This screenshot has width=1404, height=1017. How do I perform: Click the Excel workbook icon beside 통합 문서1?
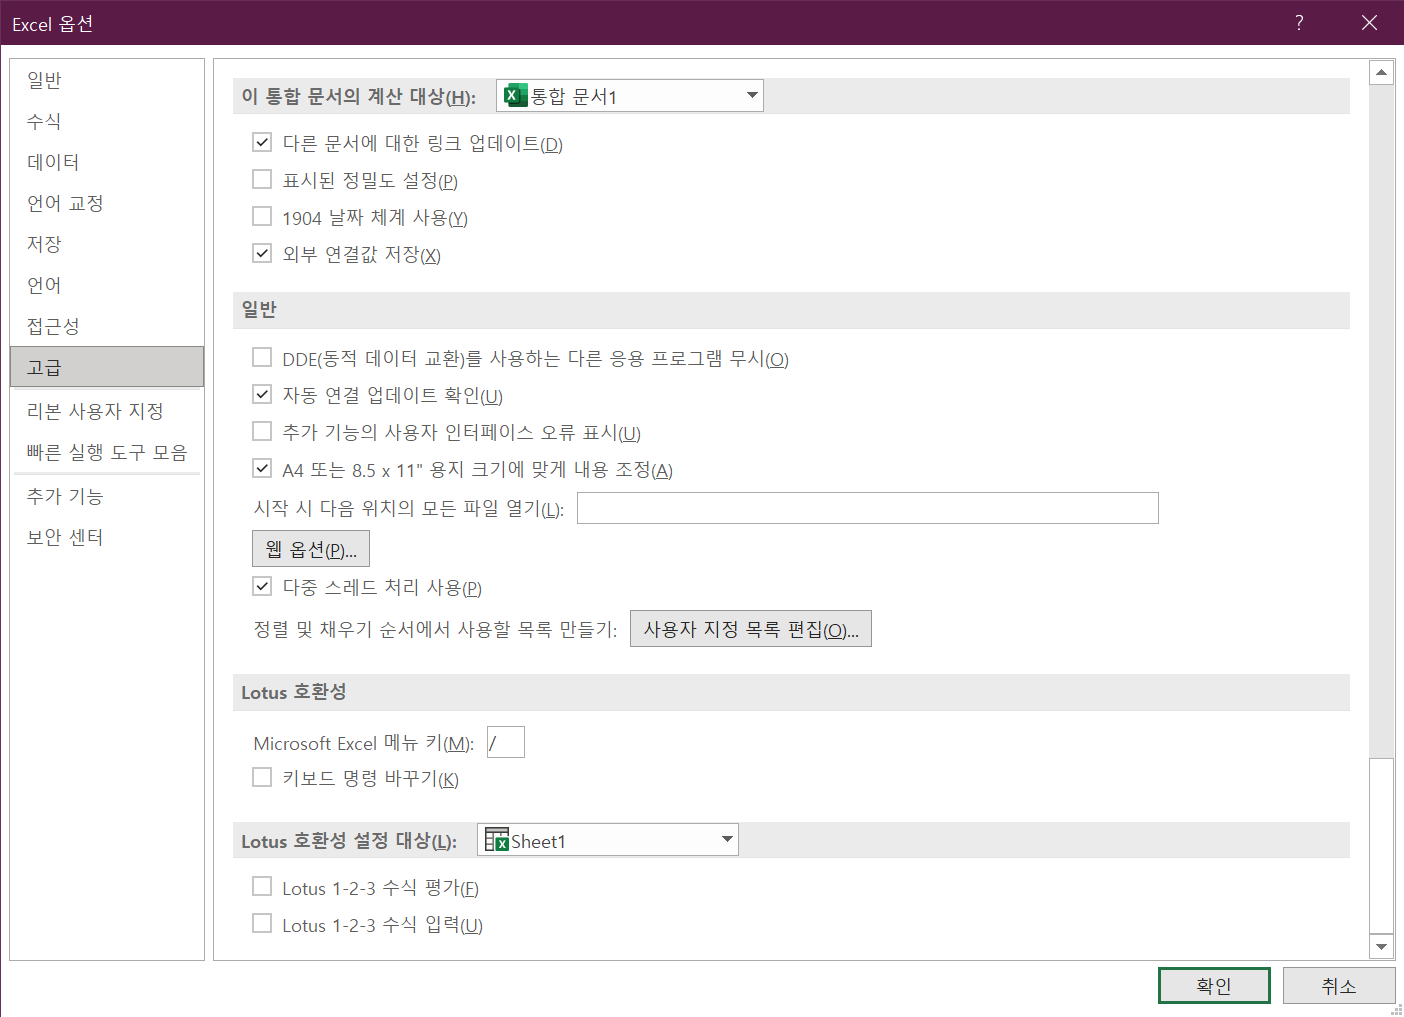pyautogui.click(x=515, y=96)
